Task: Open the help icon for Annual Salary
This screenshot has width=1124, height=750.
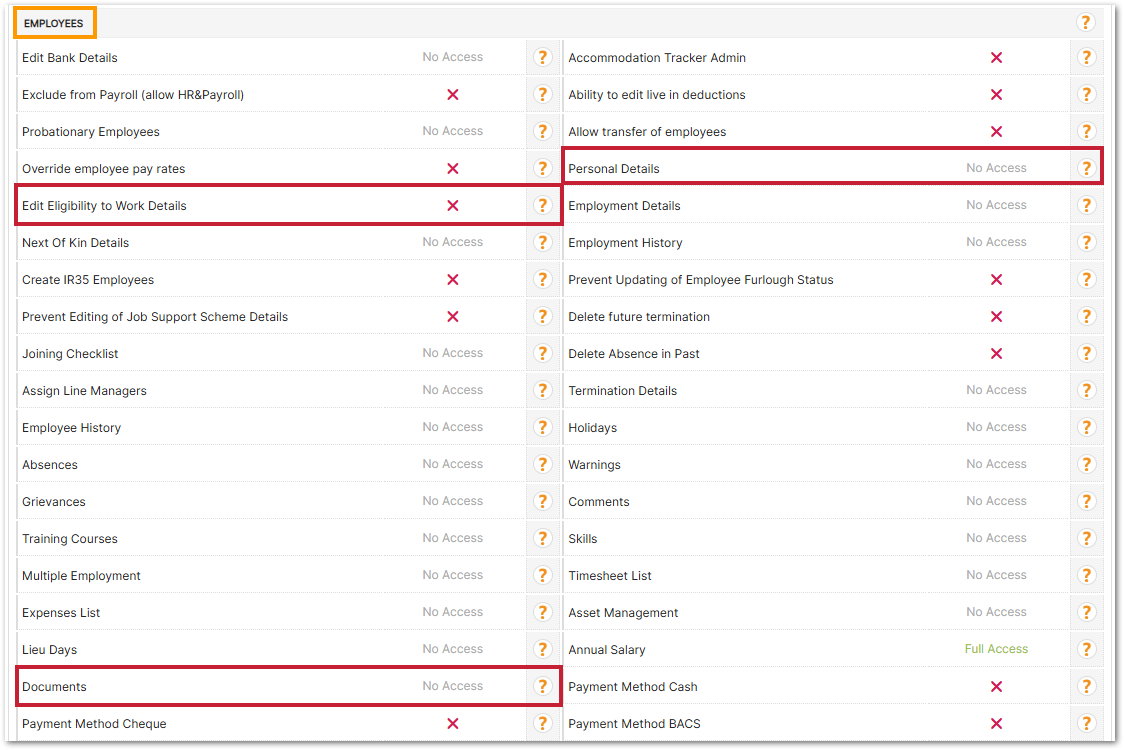Action: click(1086, 650)
